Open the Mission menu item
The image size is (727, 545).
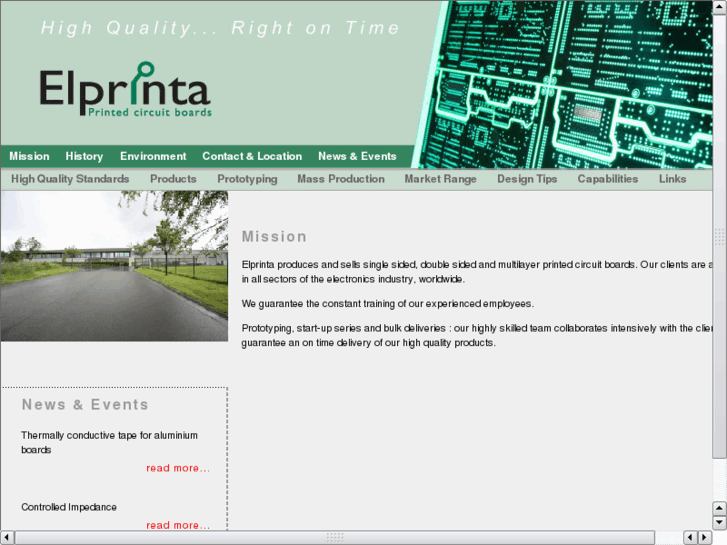[29, 156]
